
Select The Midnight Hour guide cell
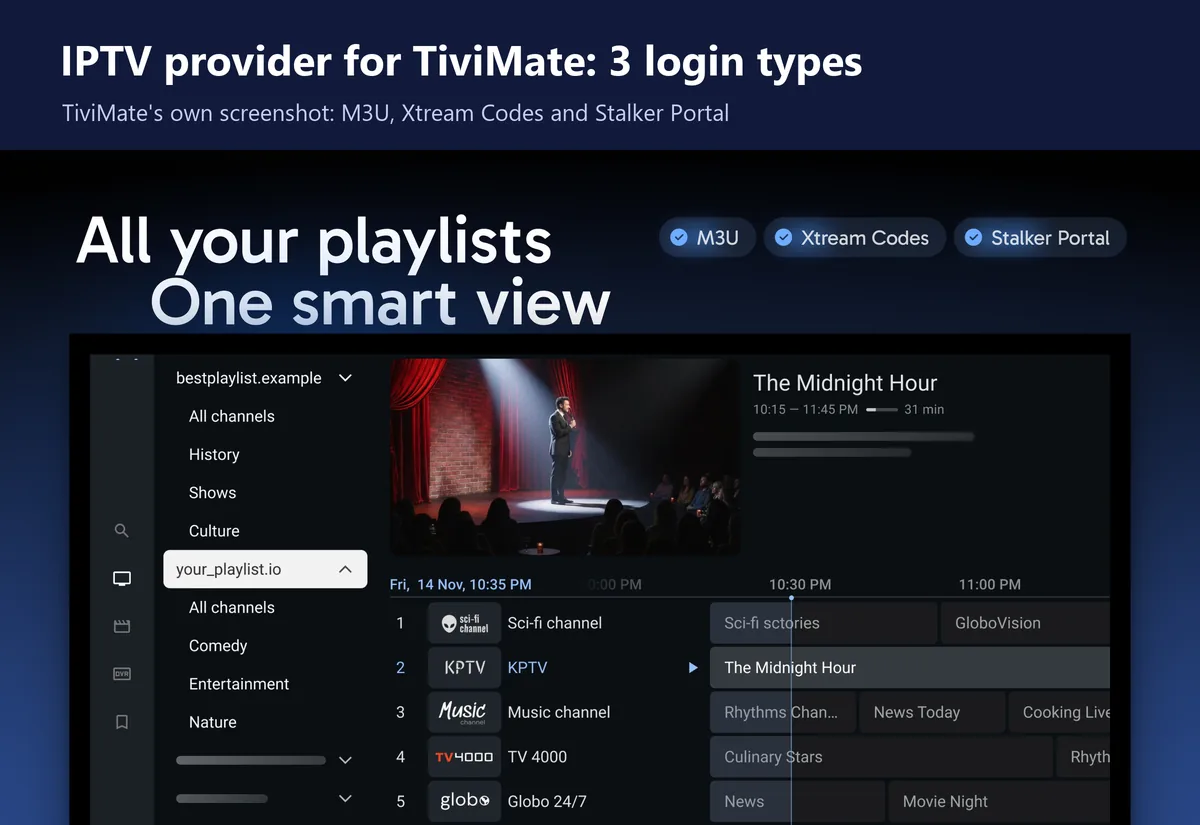point(910,668)
